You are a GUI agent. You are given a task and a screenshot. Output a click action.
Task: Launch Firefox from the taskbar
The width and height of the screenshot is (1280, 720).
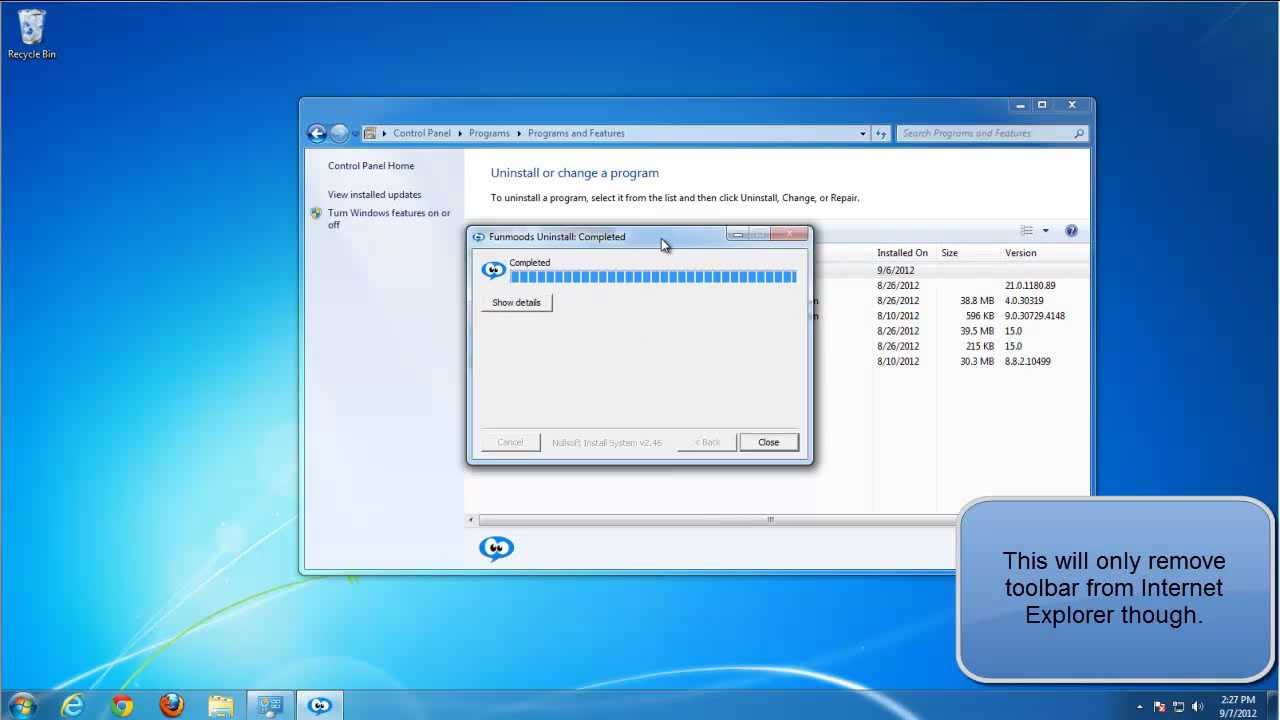point(172,706)
